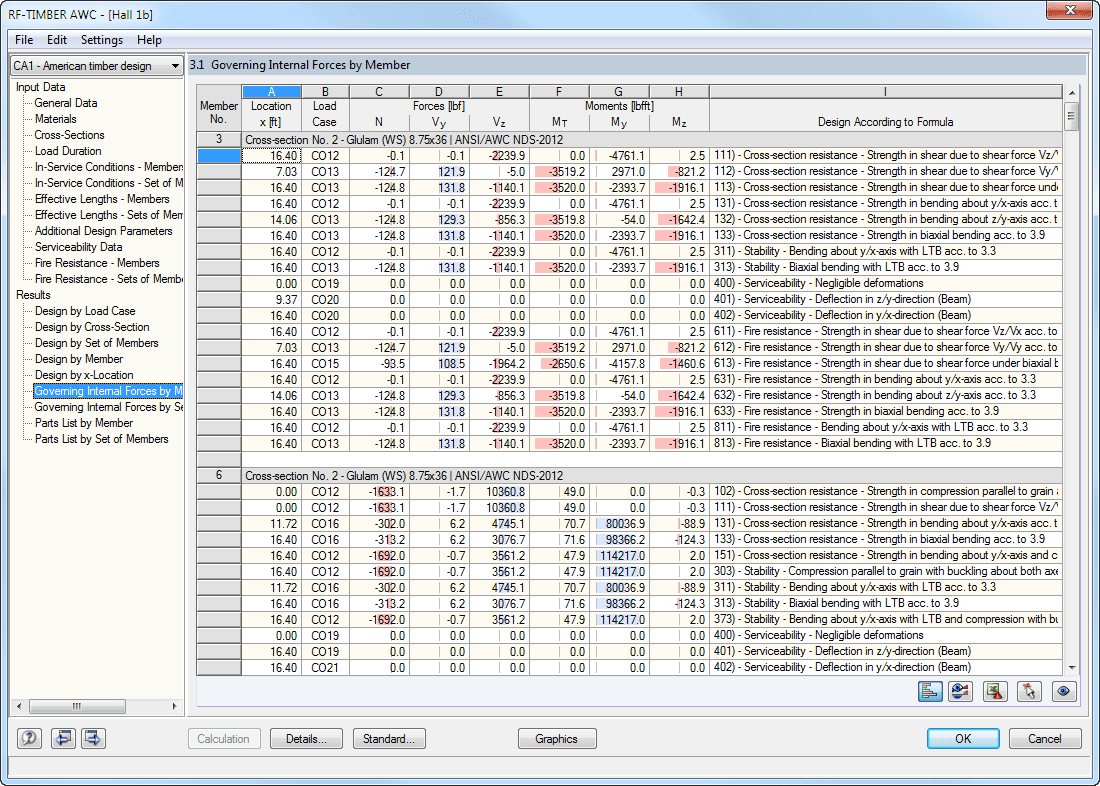The width and height of the screenshot is (1100, 786).
Task: Click column A header
Action: click(x=271, y=92)
